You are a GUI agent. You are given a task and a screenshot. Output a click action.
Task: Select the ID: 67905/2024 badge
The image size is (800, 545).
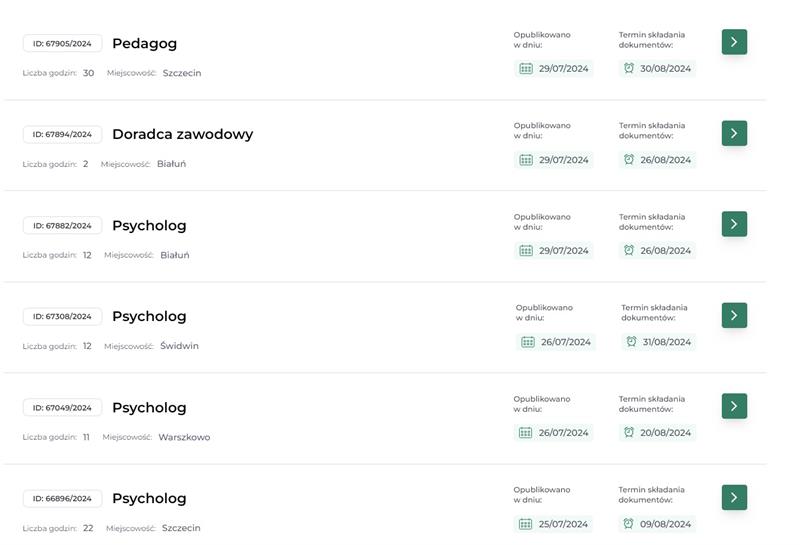[x=62, y=44]
